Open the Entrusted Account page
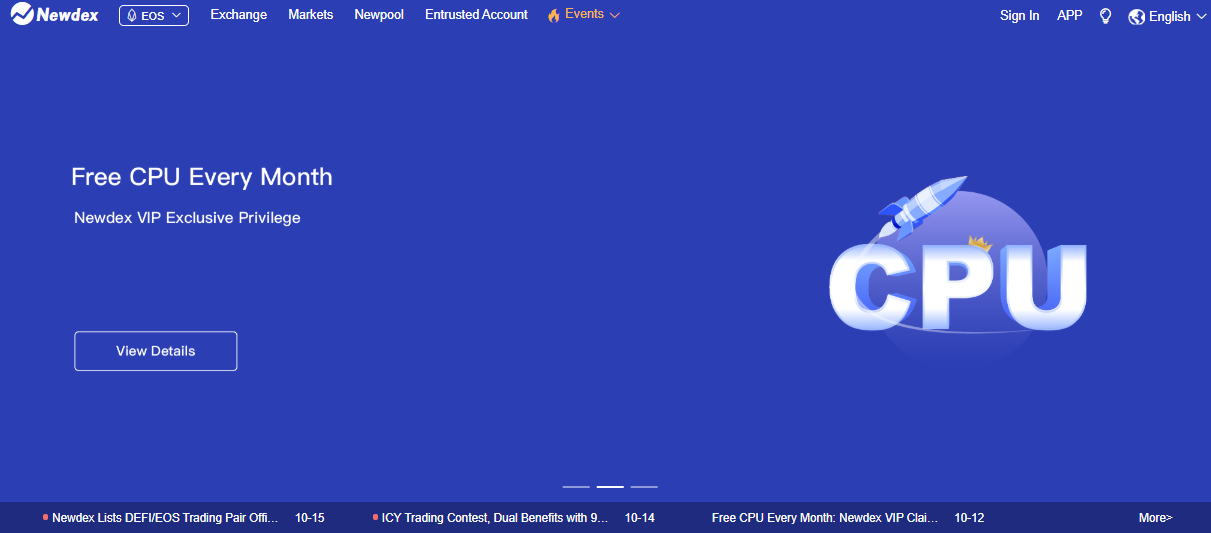Screen dimensions: 1211x533 coord(476,15)
